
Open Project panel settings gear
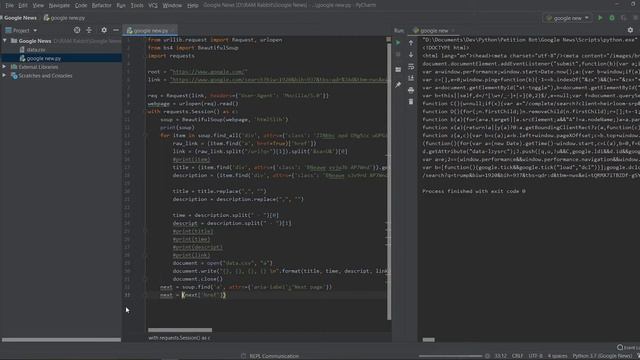(104, 30)
